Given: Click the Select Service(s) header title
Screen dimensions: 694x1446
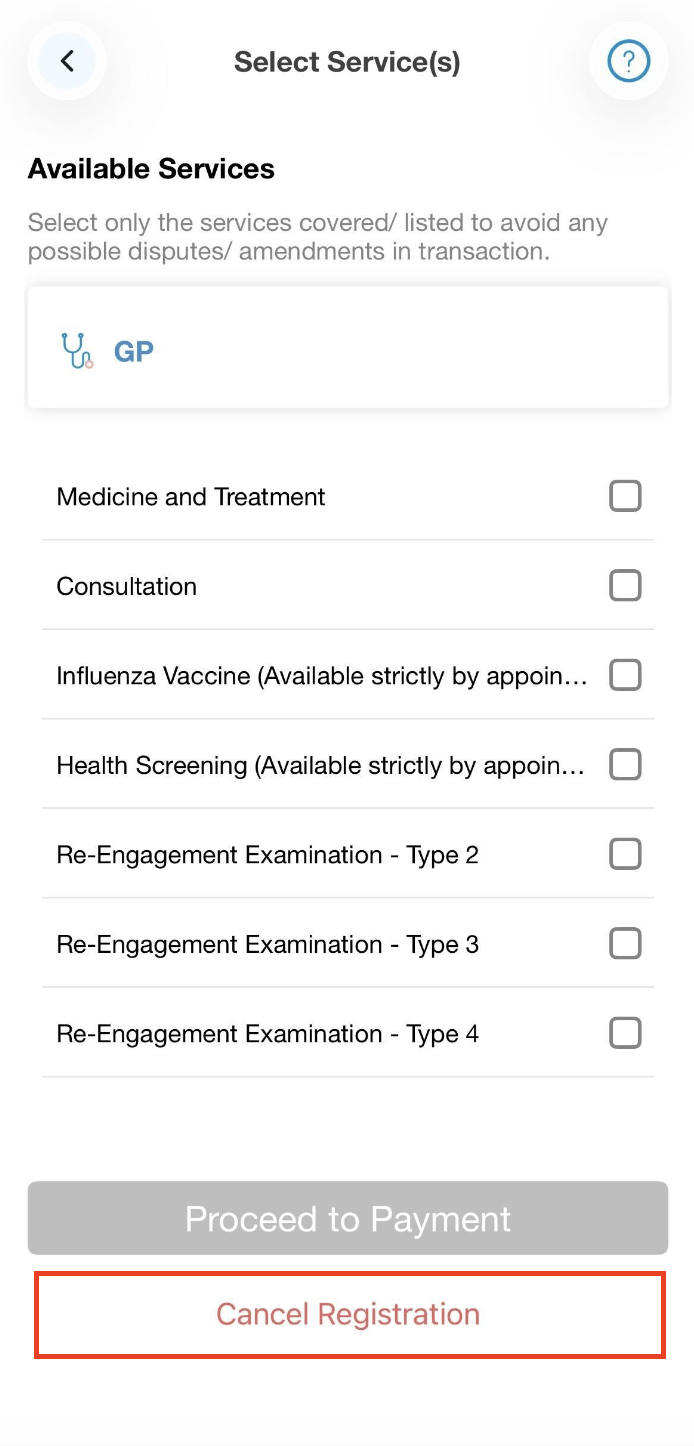Looking at the screenshot, I should click(x=347, y=62).
